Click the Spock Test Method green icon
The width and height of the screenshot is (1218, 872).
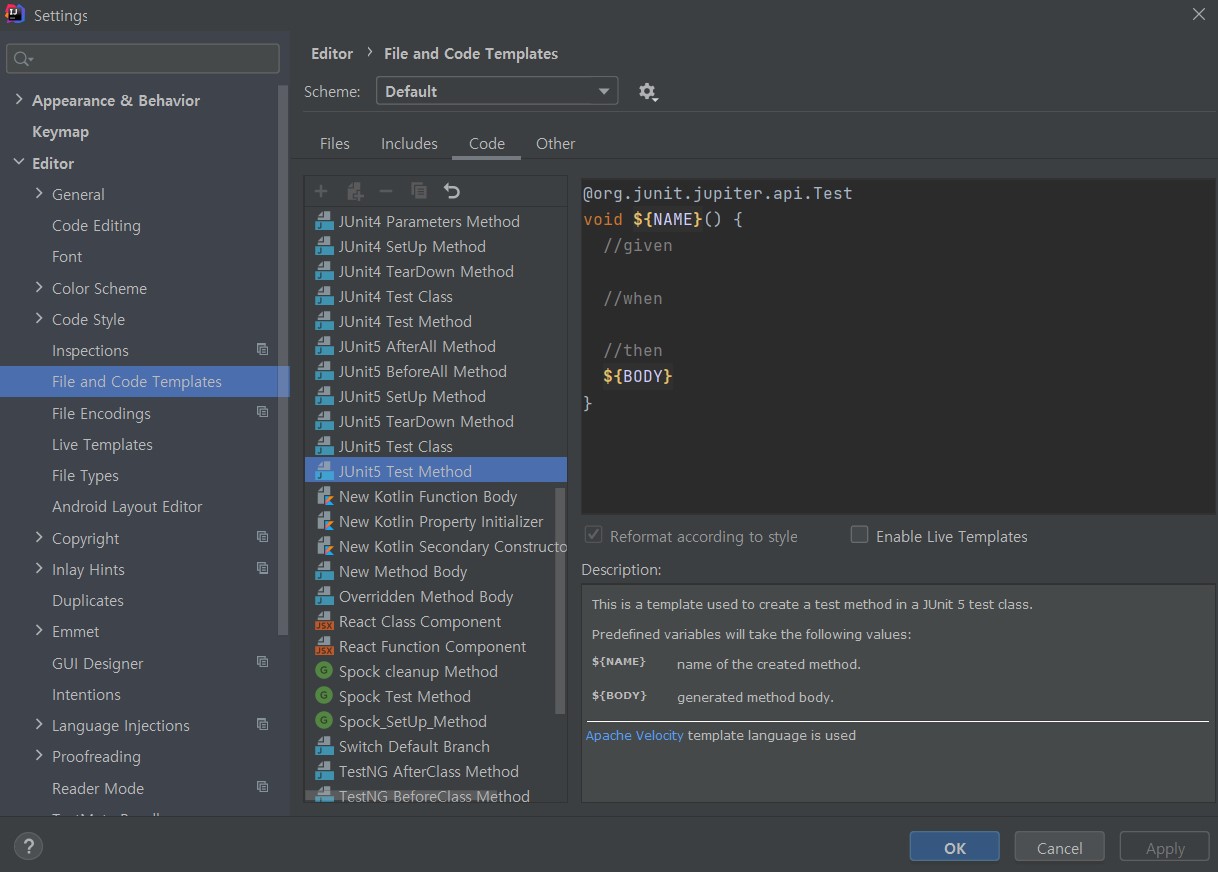324,697
